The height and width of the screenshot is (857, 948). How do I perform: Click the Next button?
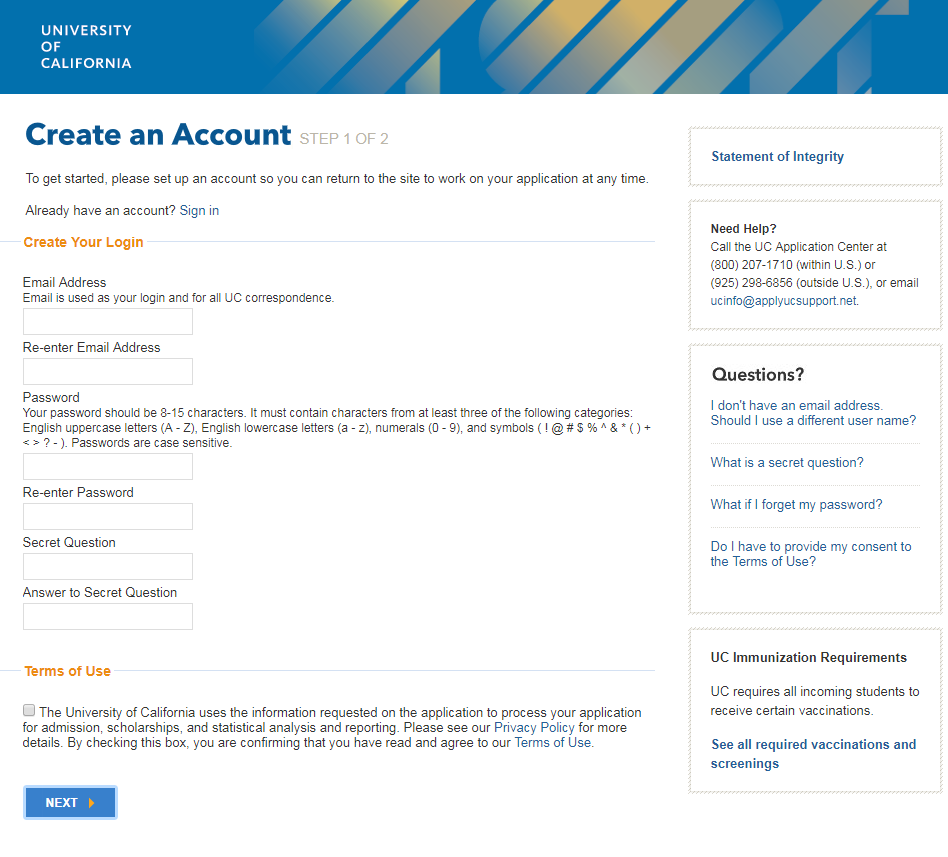point(70,803)
